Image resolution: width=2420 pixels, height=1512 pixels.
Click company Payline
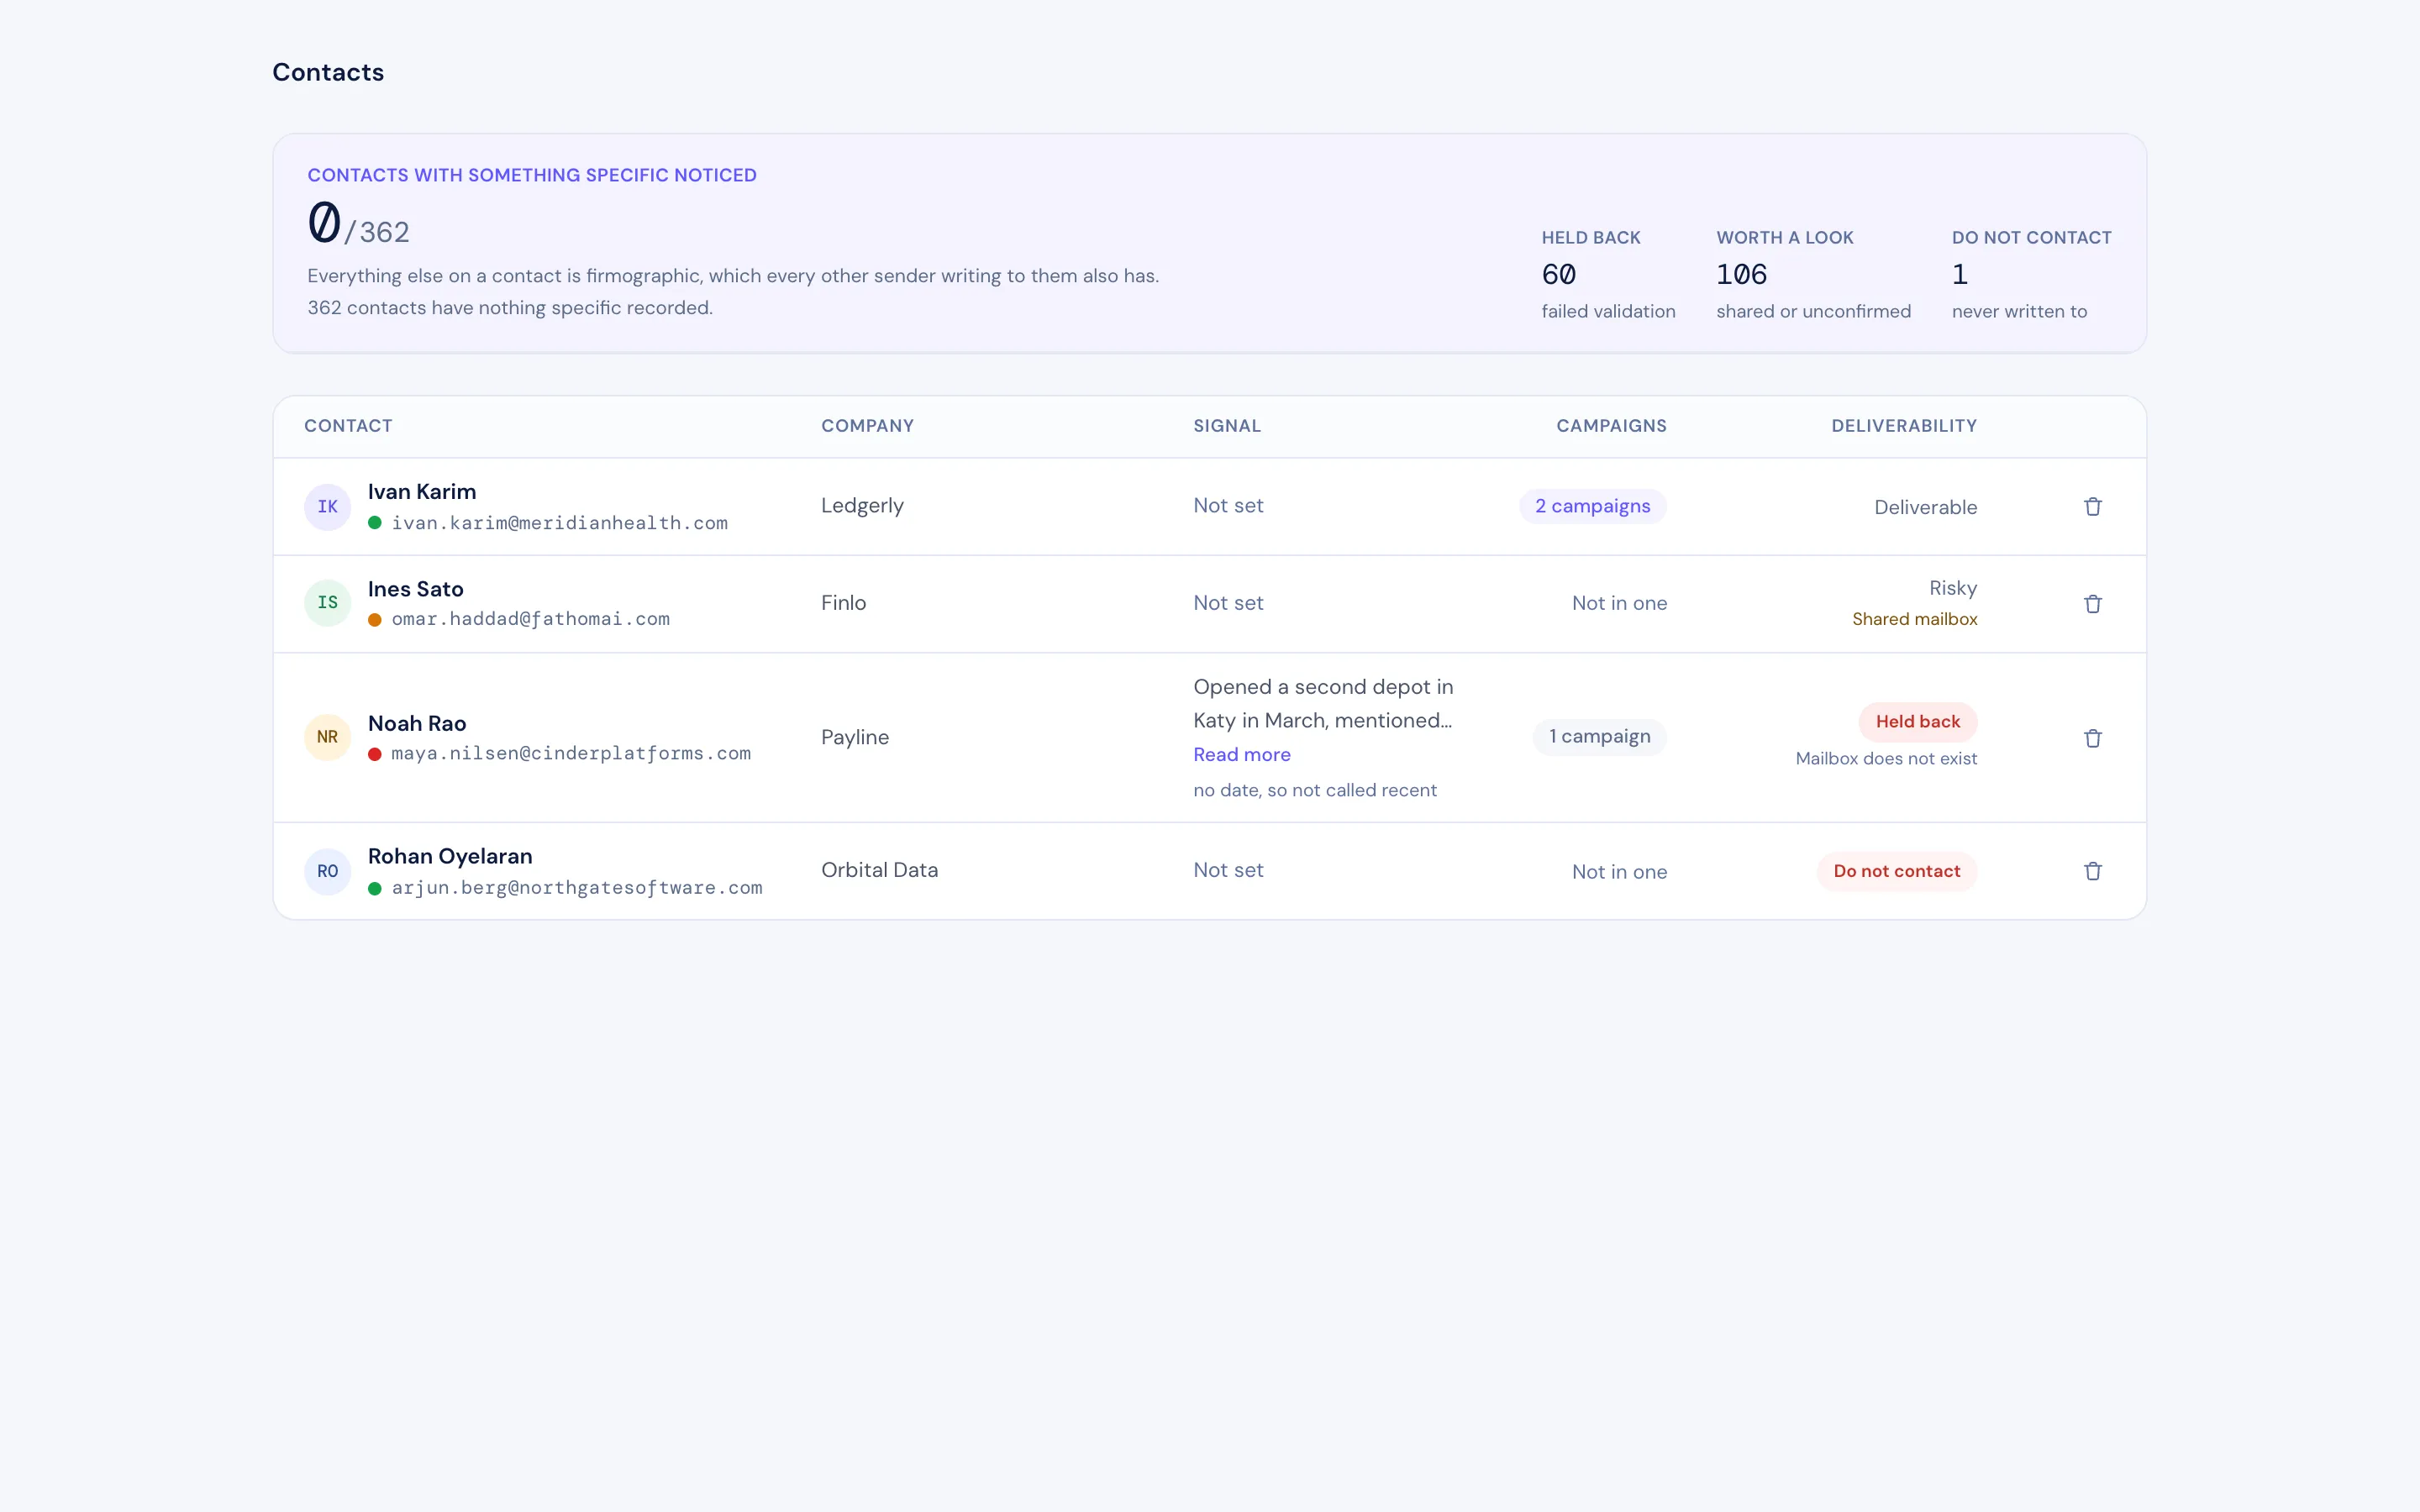pyautogui.click(x=854, y=737)
